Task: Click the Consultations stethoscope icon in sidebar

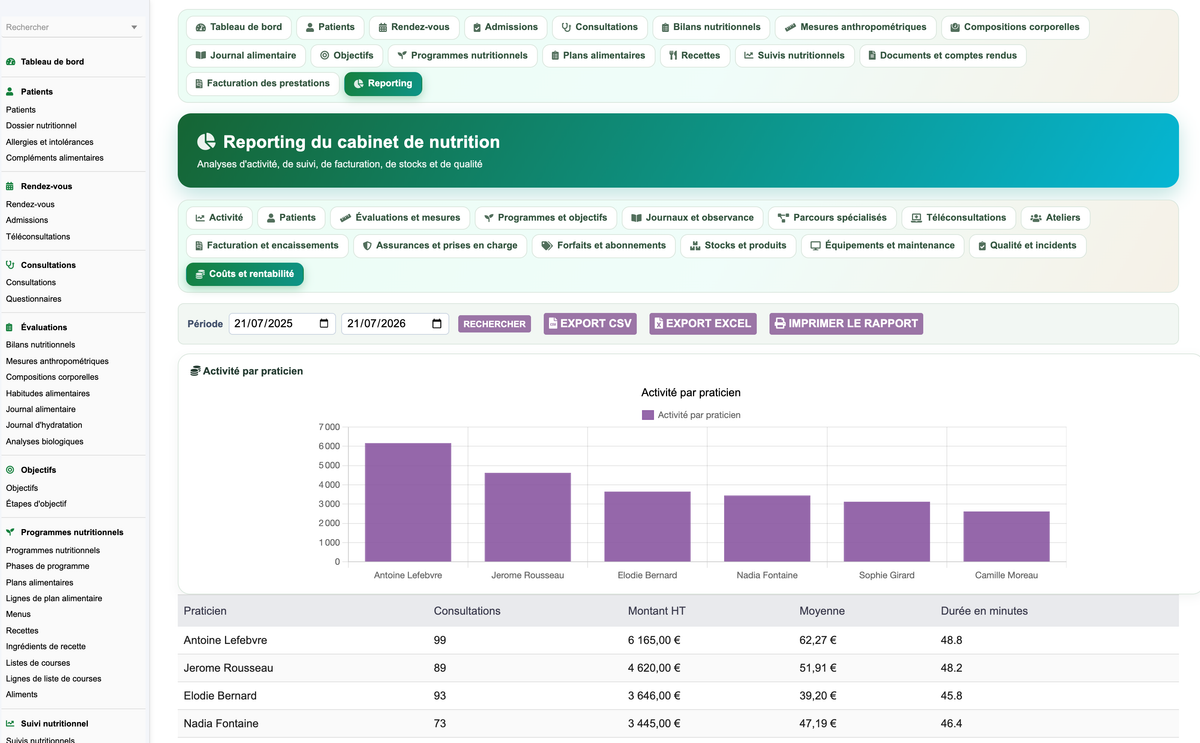Action: [x=11, y=265]
